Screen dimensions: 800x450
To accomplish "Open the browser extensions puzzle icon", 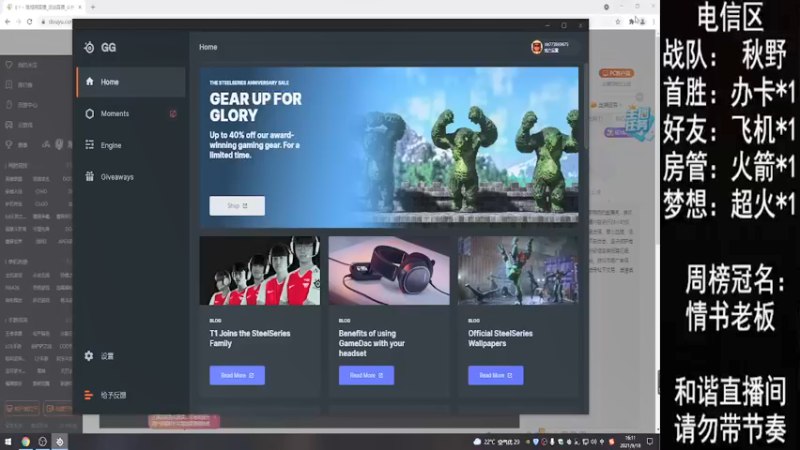I will click(x=632, y=21).
